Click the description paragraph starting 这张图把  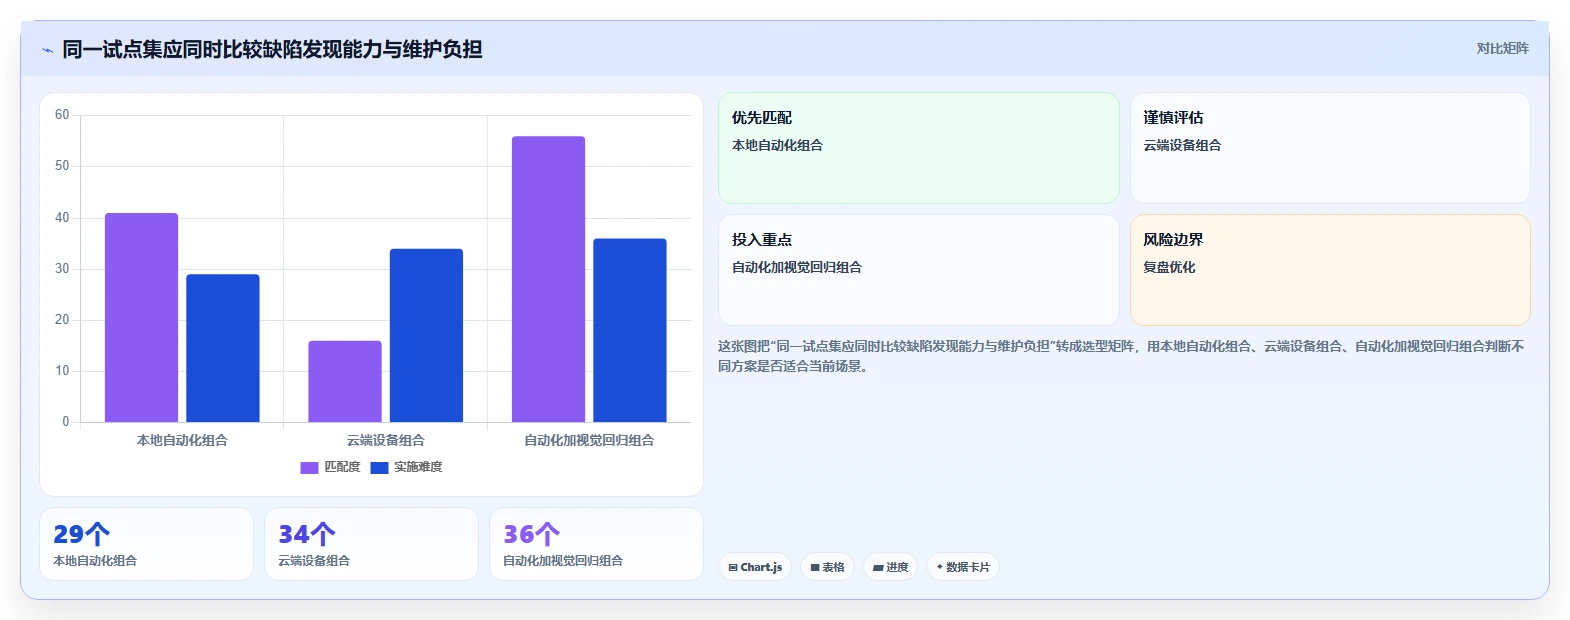pyautogui.click(x=1121, y=356)
